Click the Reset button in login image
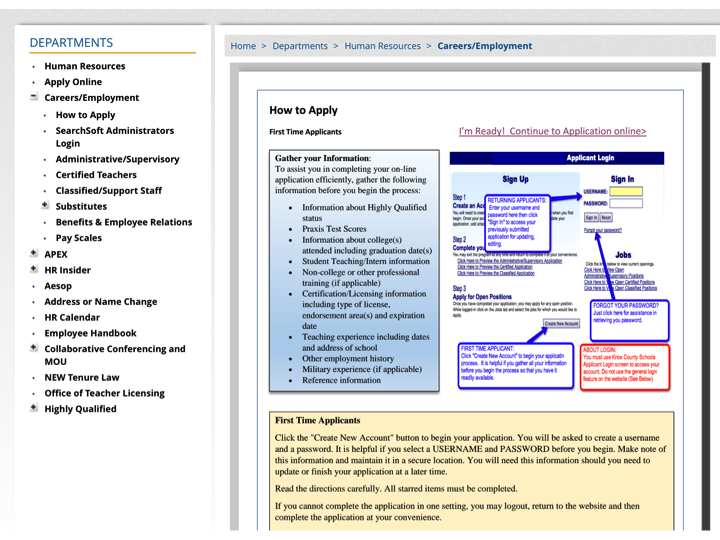 pos(606,217)
